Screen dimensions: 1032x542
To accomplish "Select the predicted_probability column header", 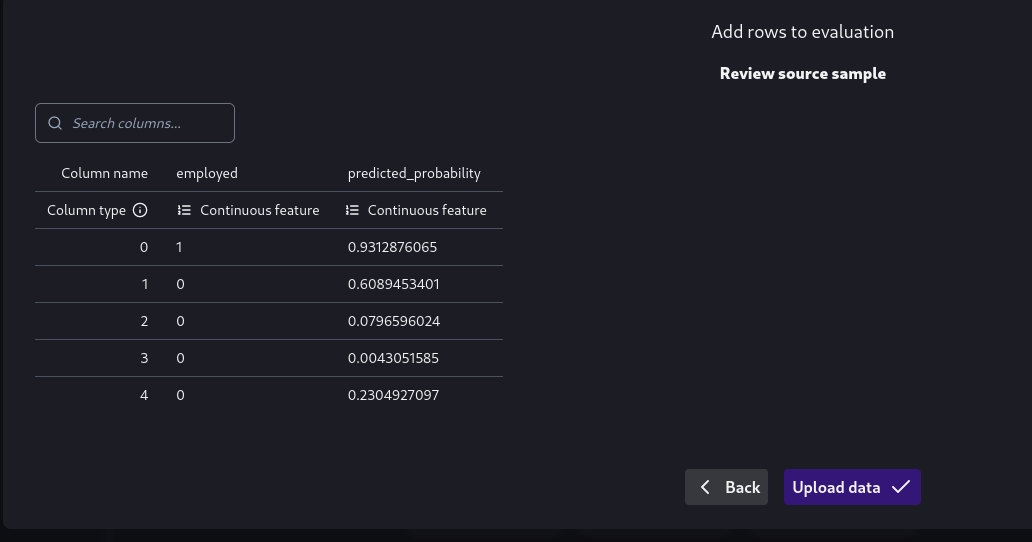I will point(414,173).
